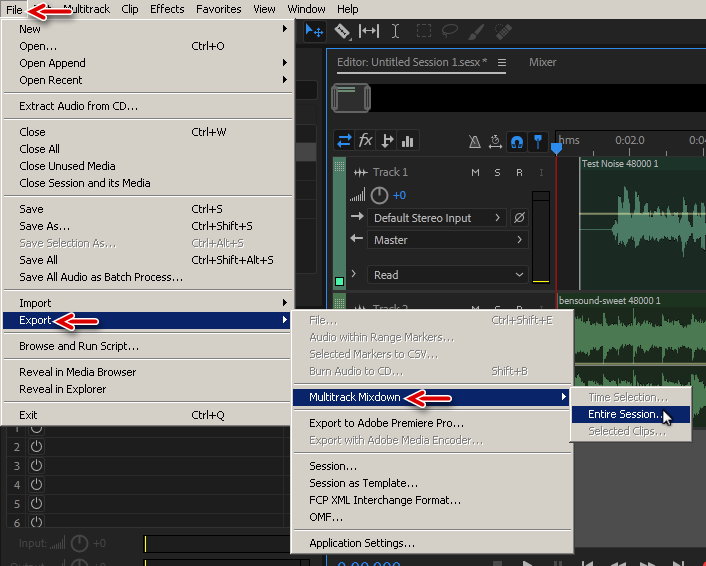This screenshot has width=706, height=566.
Task: Choose OMF export option
Action: (432, 517)
